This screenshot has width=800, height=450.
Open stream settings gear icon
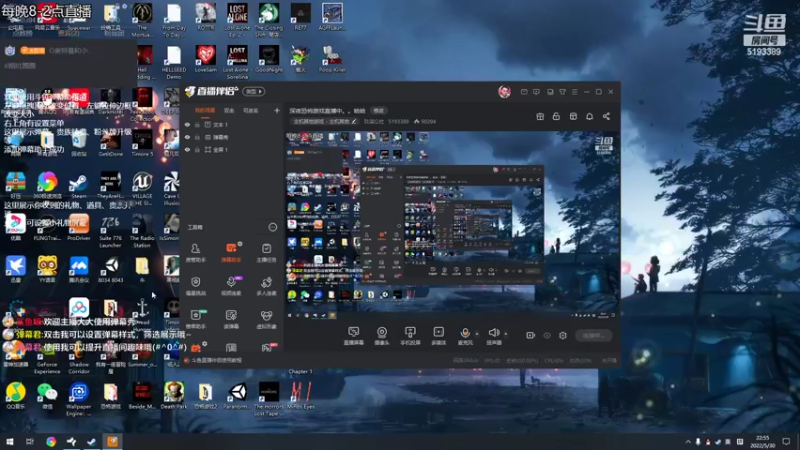click(563, 335)
